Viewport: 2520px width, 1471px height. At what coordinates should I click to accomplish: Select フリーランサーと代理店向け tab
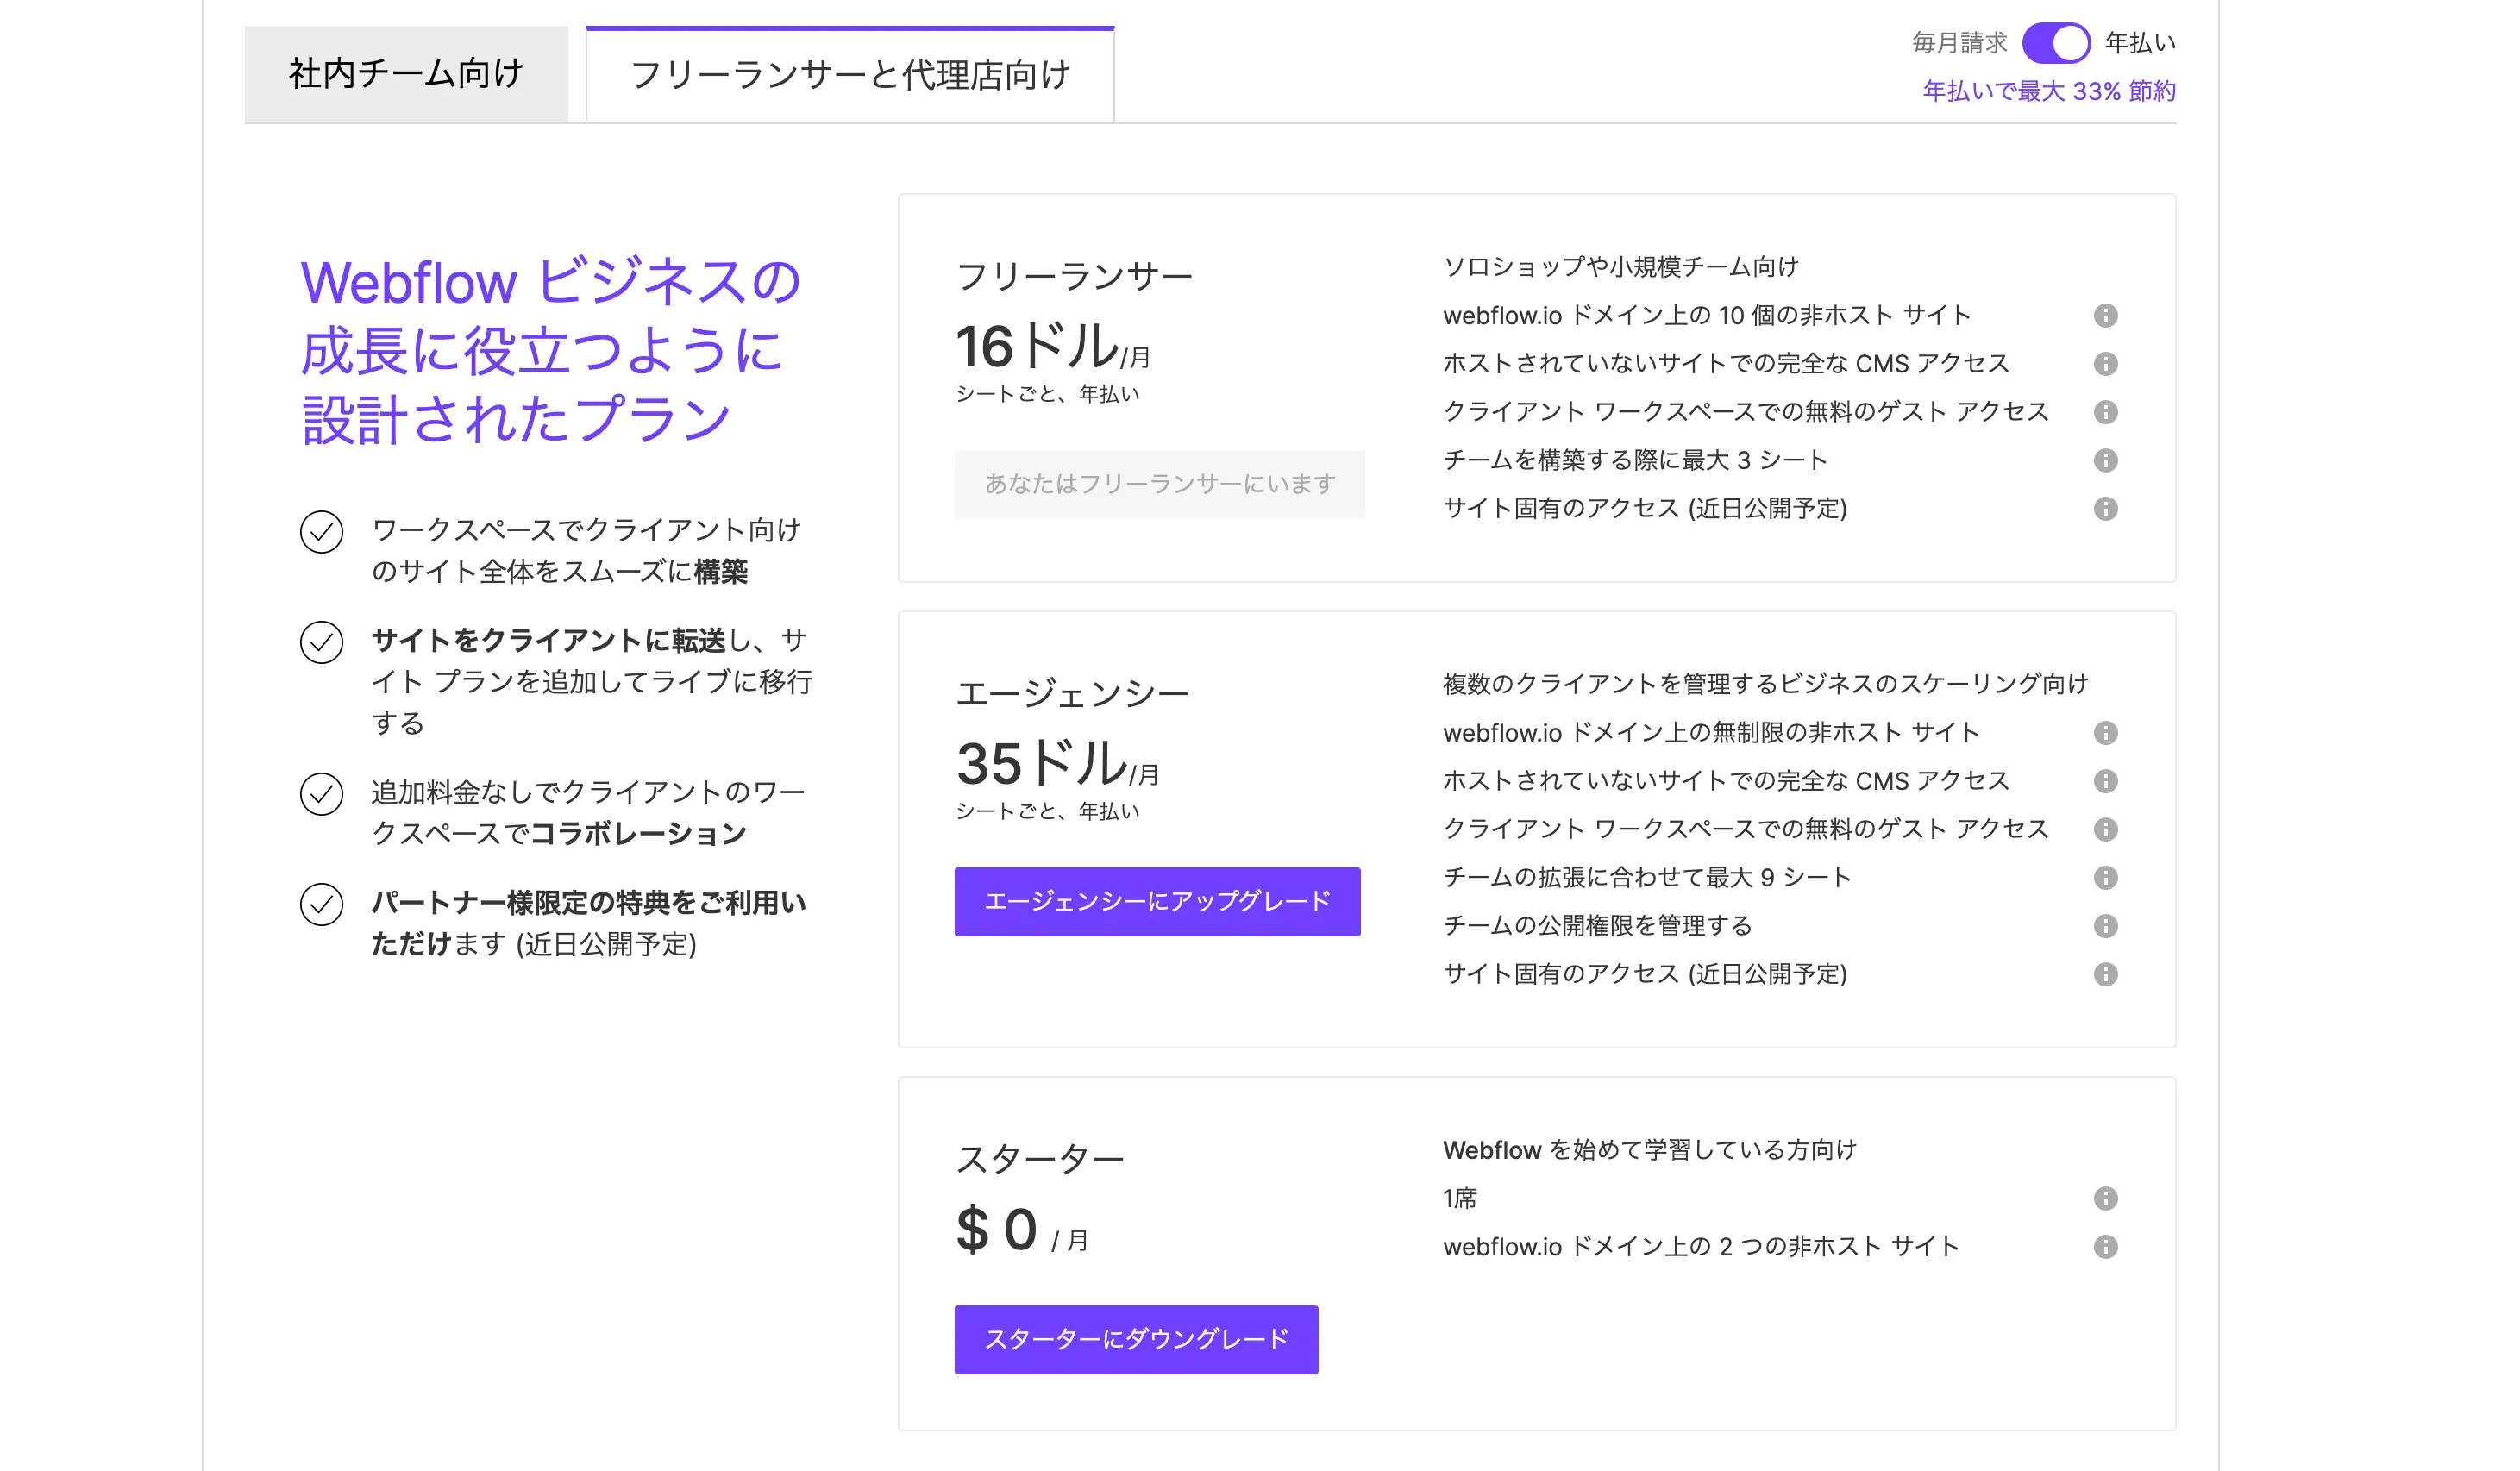tap(849, 76)
